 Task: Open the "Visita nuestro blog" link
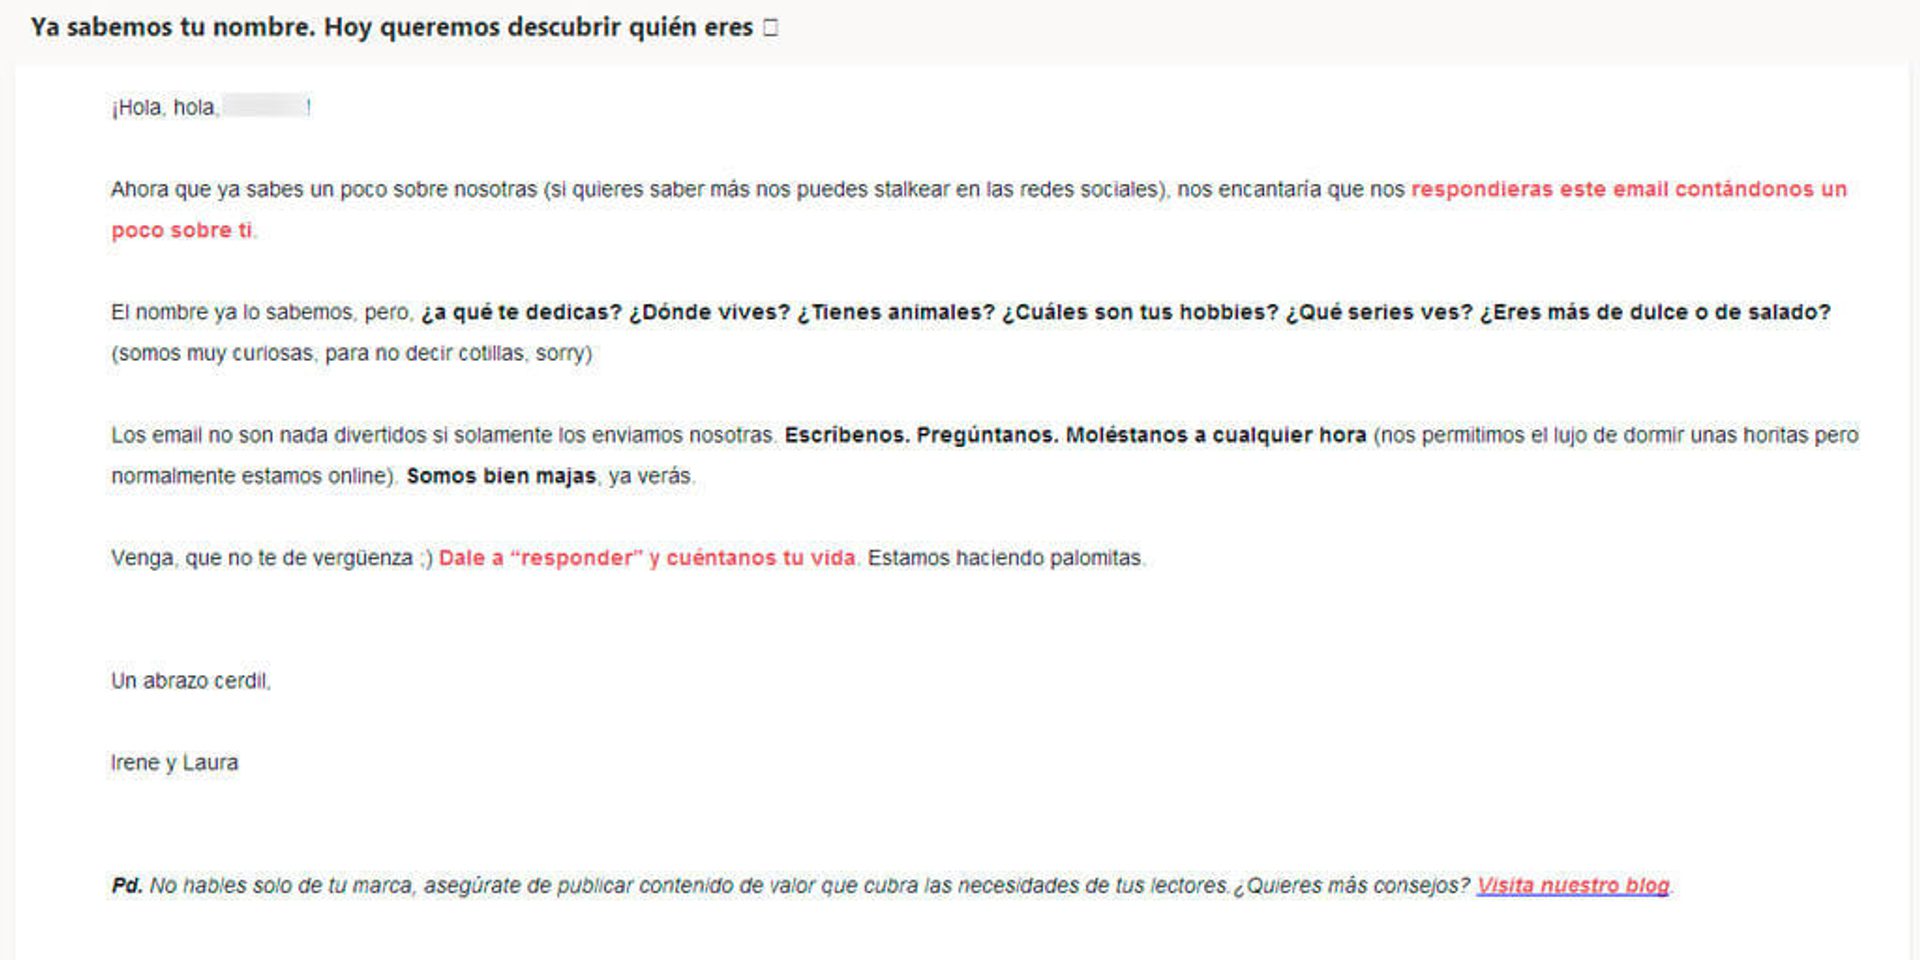1572,886
